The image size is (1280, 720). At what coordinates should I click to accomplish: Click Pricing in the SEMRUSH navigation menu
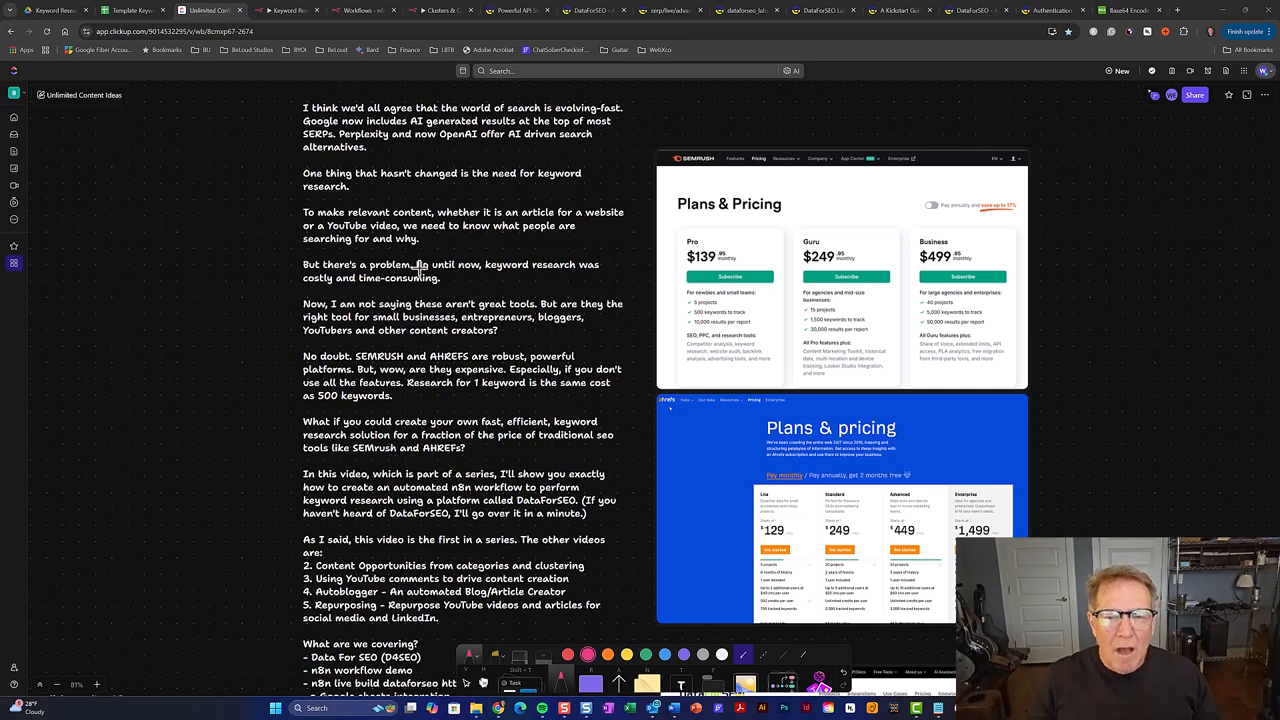click(758, 158)
